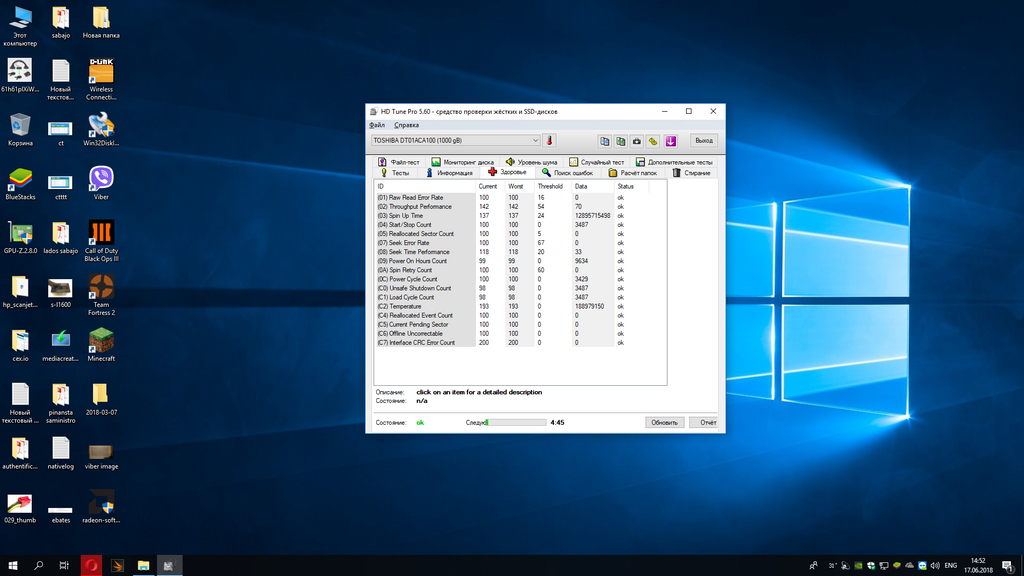The image size is (1024, 576).
Task: Open File Explorer from the taskbar
Action: (x=143, y=566)
